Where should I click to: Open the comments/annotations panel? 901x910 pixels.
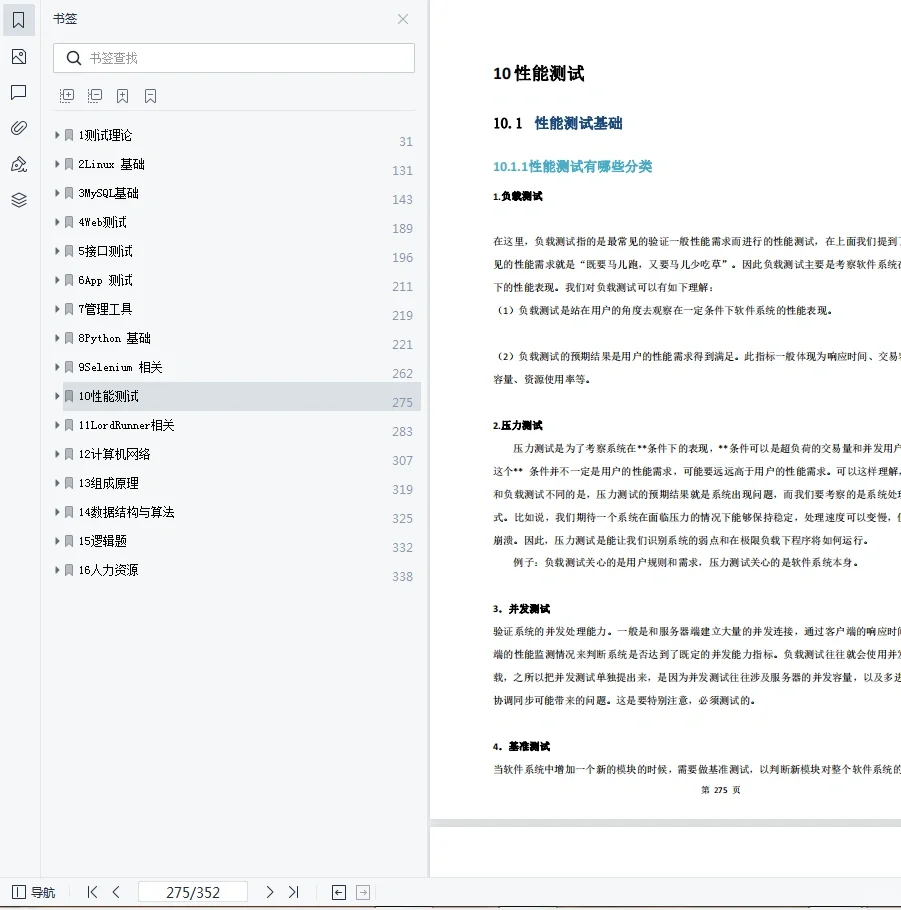(x=18, y=93)
